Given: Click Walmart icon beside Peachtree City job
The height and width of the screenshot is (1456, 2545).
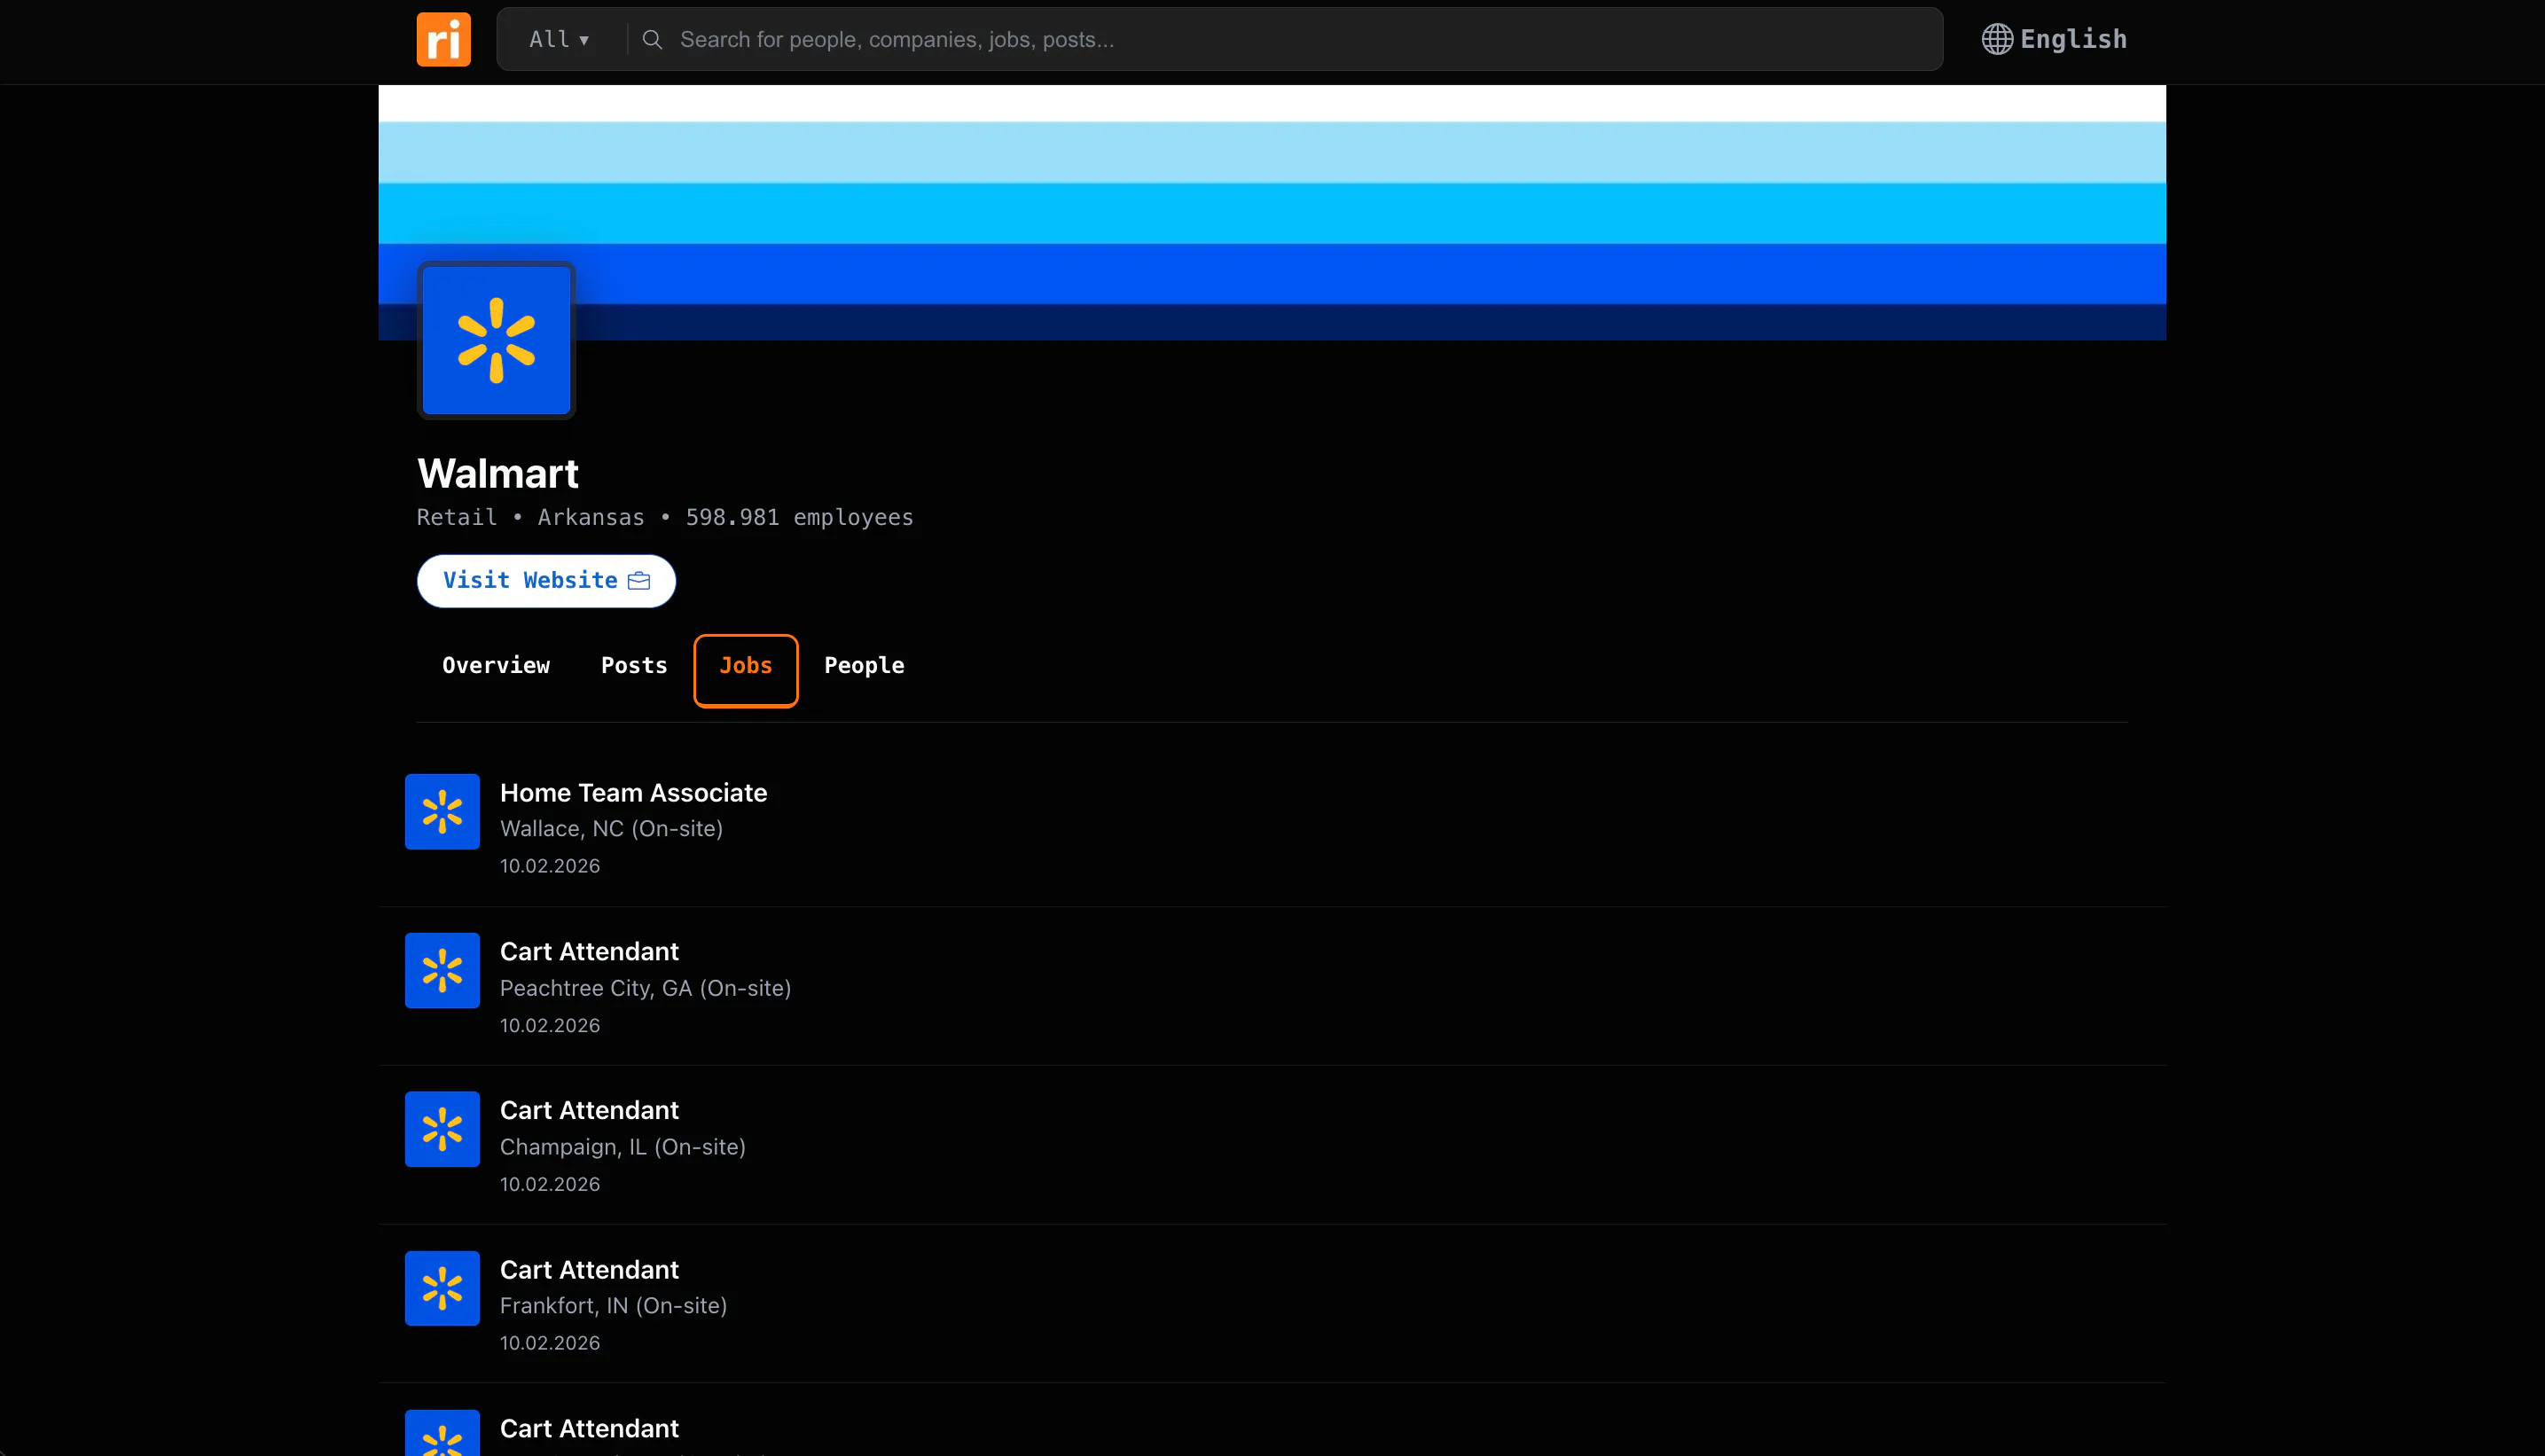Looking at the screenshot, I should click(x=442, y=970).
